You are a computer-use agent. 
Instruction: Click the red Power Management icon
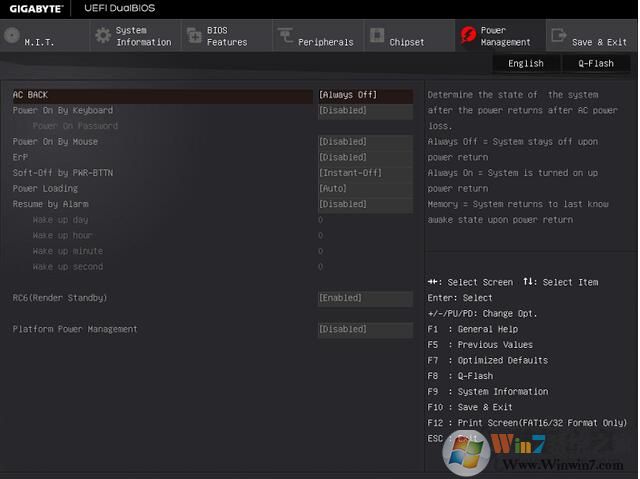(467, 36)
